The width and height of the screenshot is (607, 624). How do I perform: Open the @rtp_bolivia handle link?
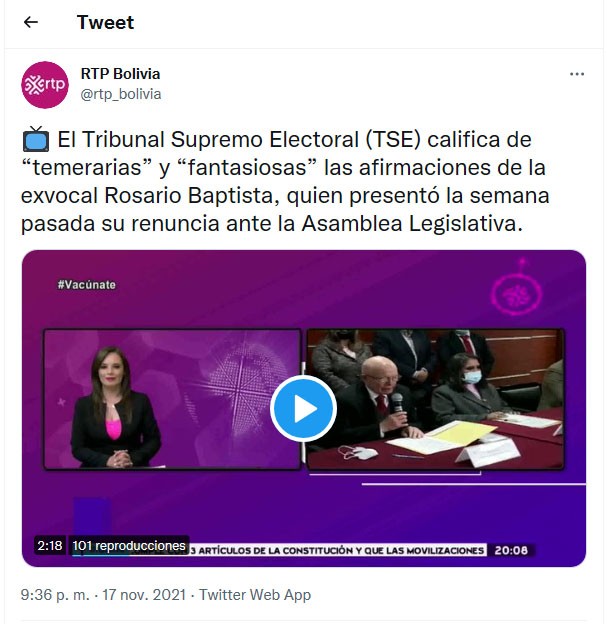tap(121, 94)
